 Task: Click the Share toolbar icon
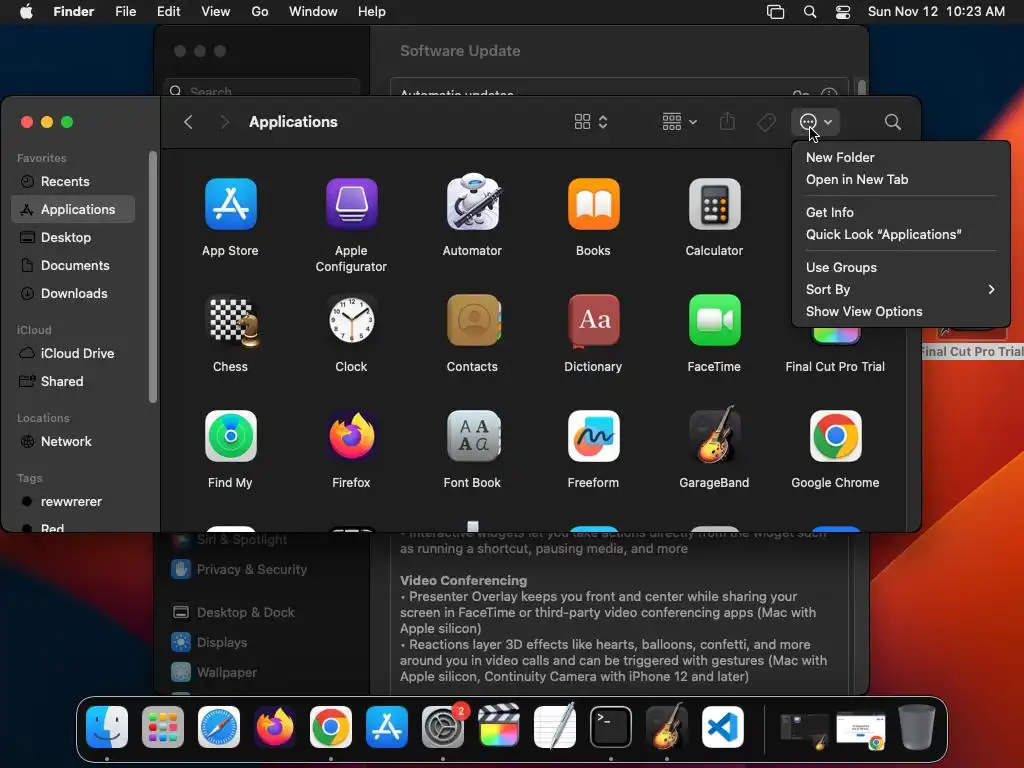727,122
